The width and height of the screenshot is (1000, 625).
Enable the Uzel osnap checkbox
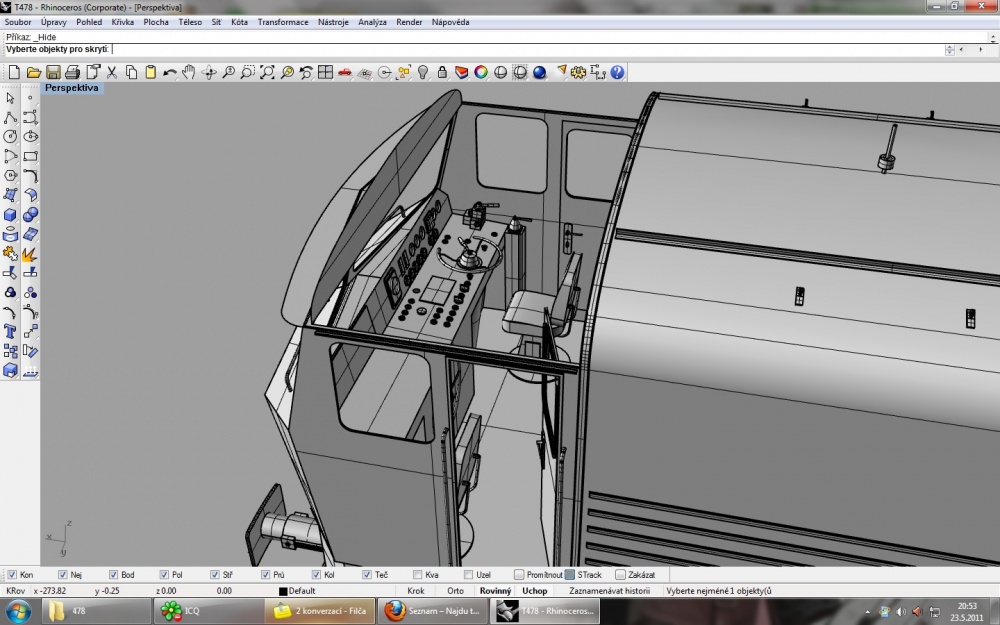469,575
